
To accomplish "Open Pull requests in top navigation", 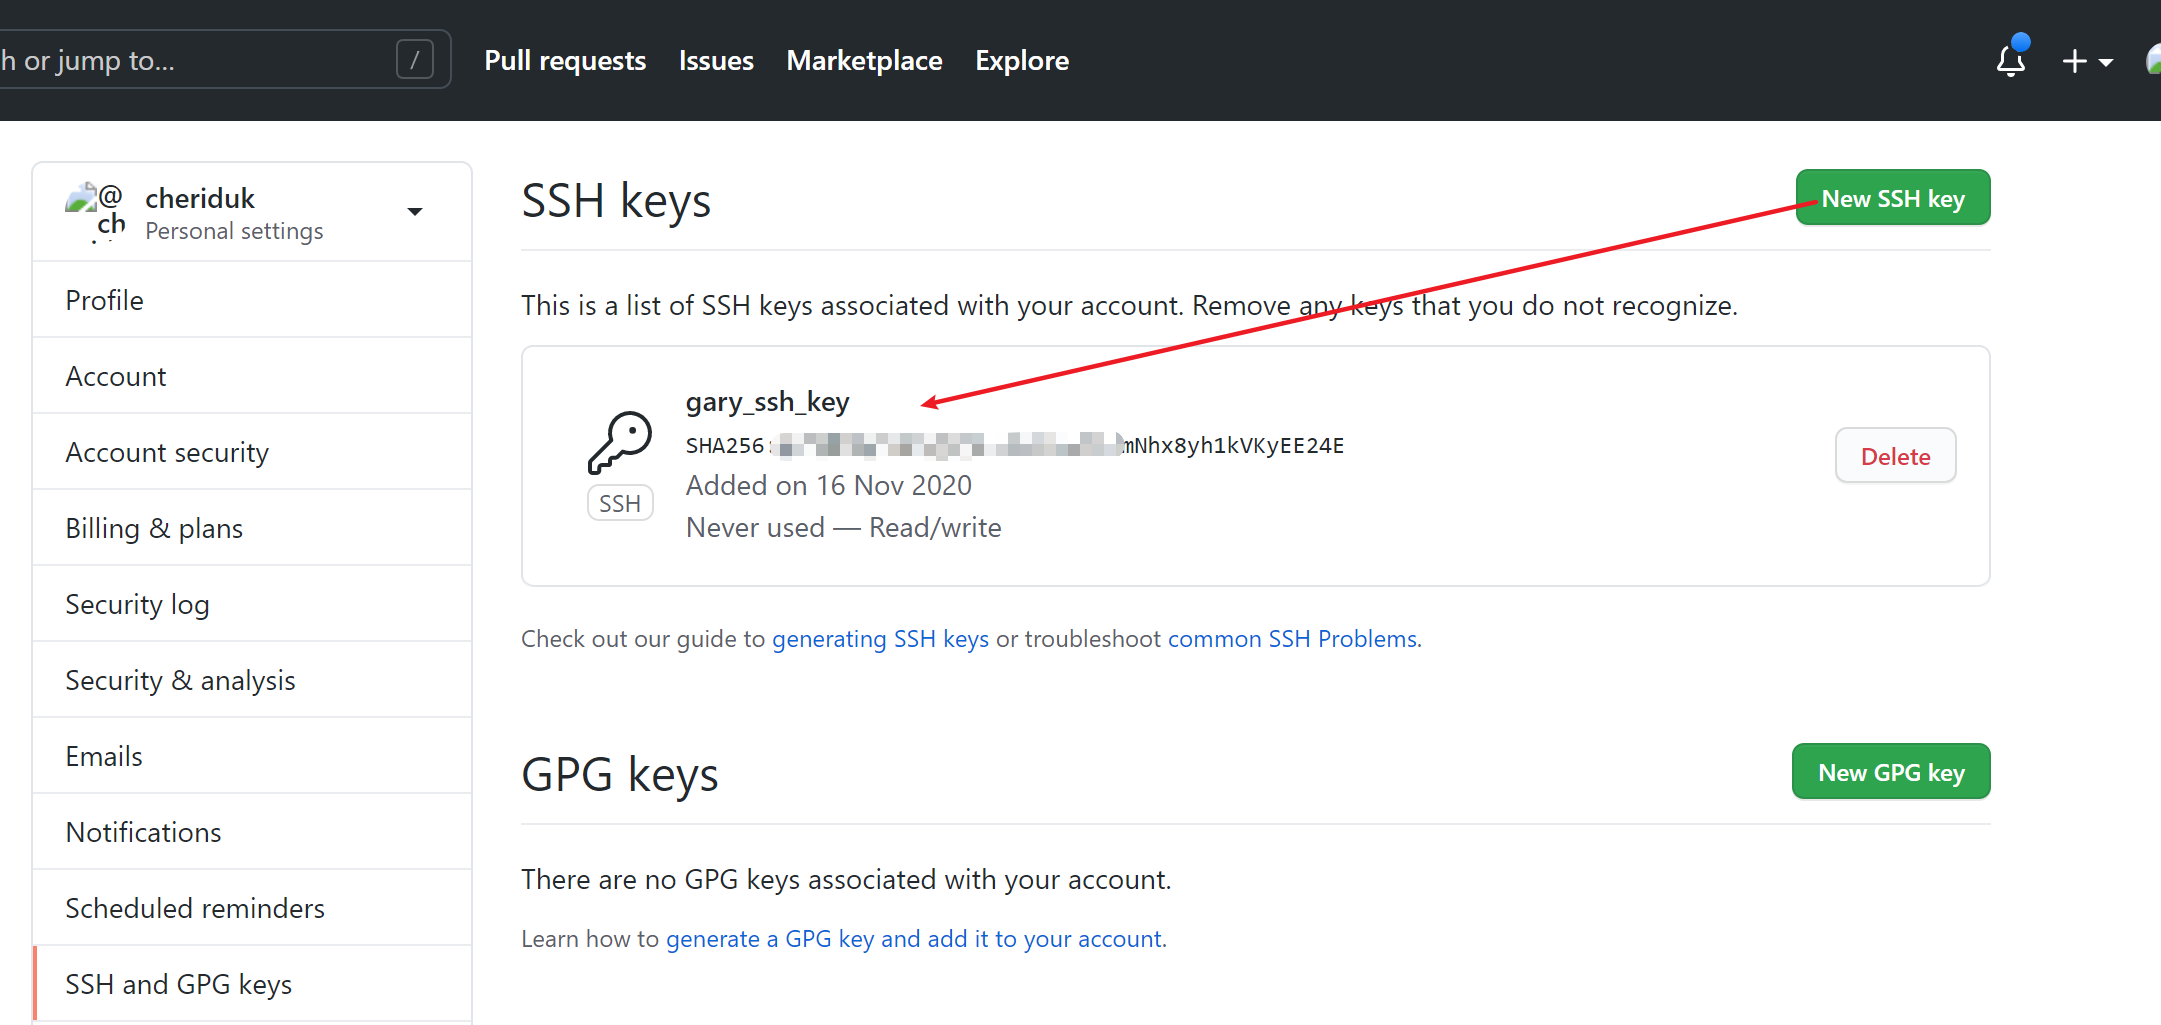I will click(x=565, y=61).
